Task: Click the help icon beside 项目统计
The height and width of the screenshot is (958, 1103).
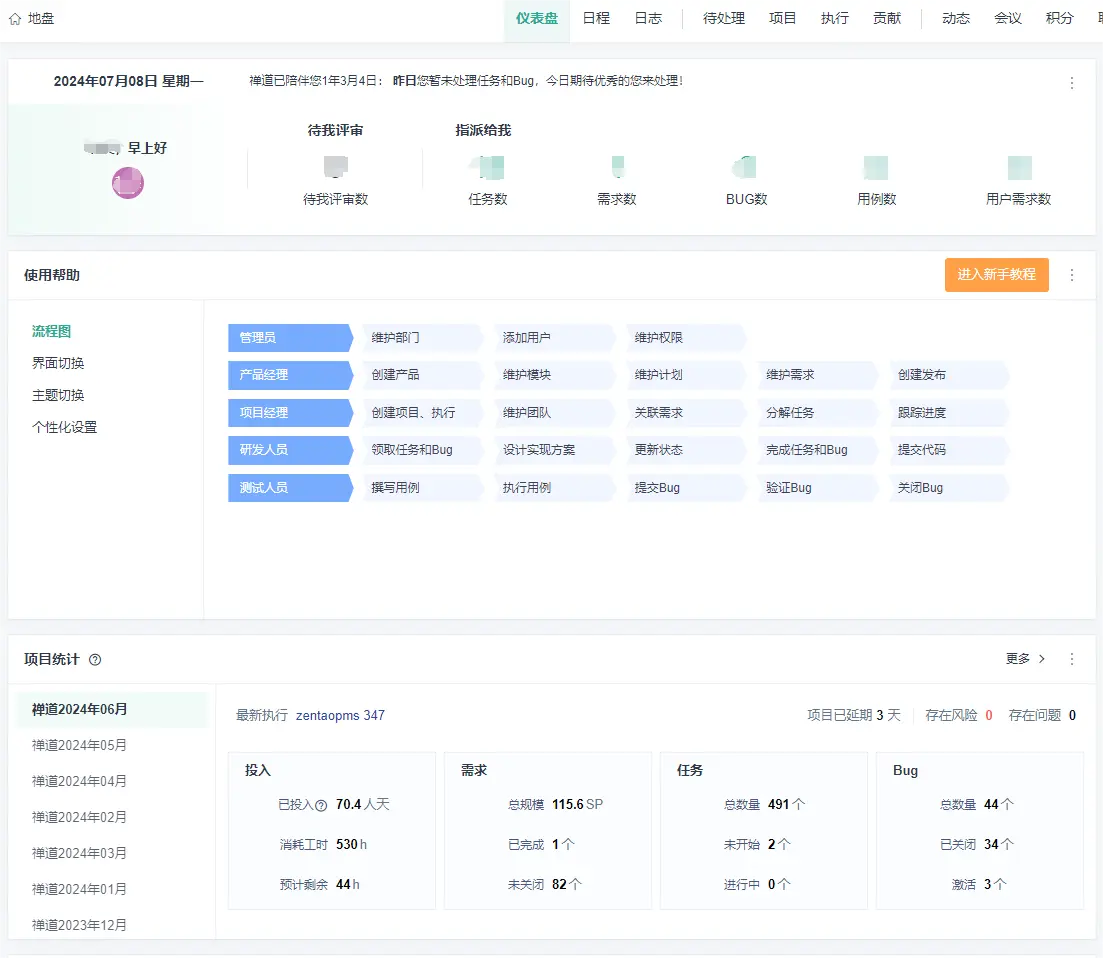Action: tap(95, 660)
